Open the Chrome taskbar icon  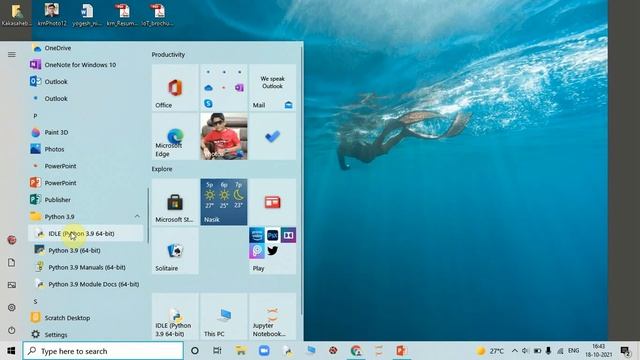[356, 351]
